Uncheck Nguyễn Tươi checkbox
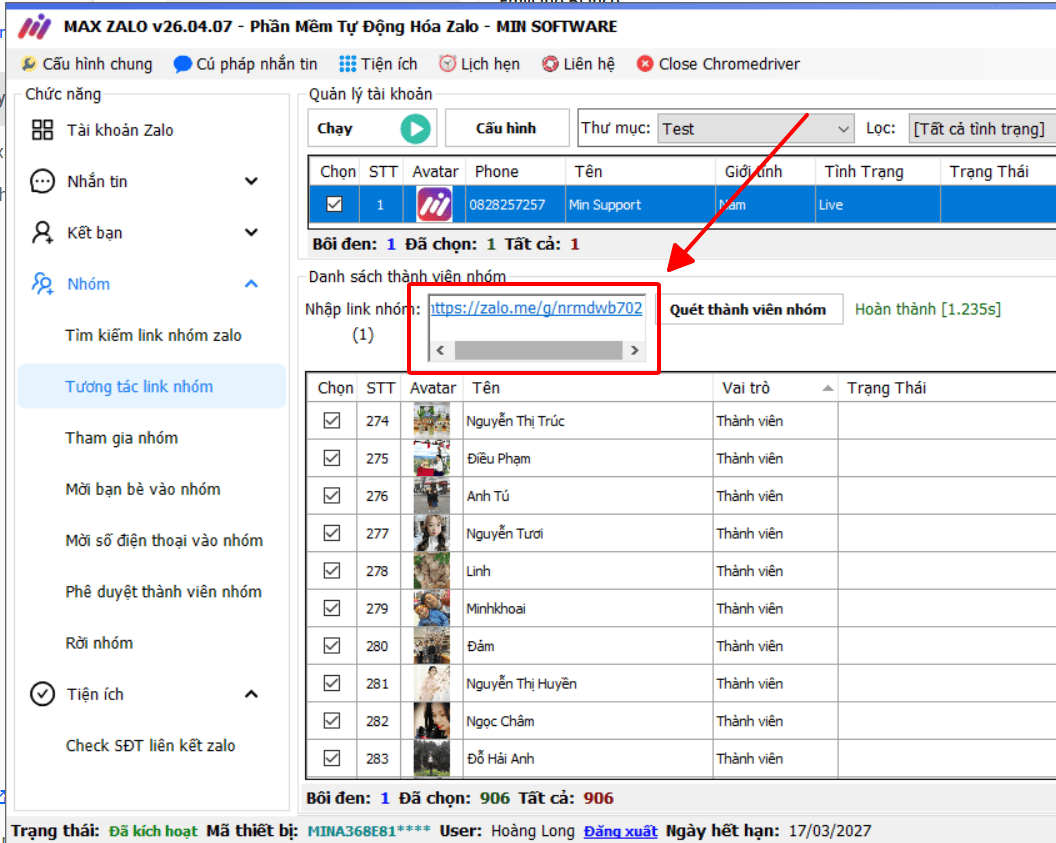This screenshot has height=843, width=1056. pyautogui.click(x=331, y=533)
